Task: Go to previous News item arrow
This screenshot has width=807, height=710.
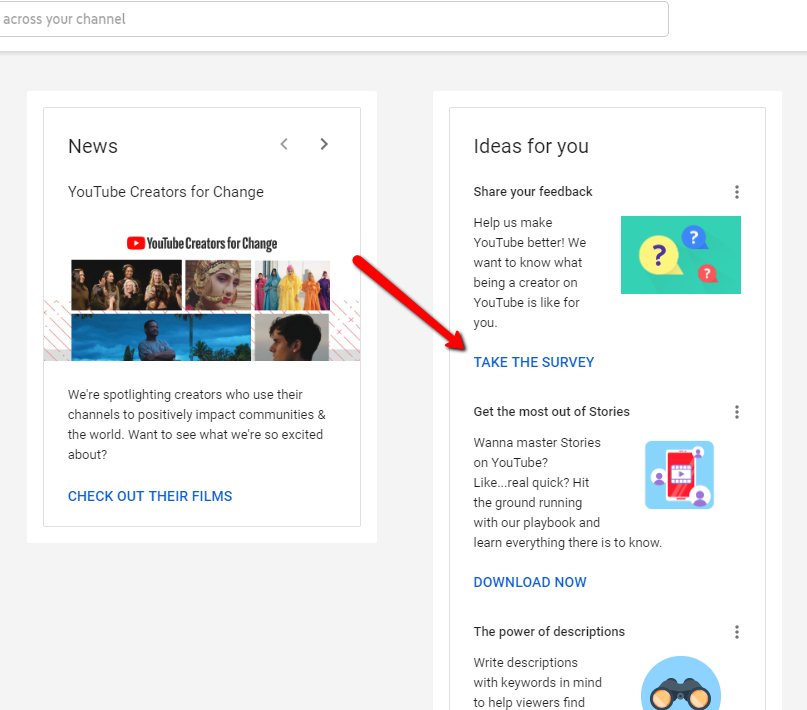Action: [284, 144]
